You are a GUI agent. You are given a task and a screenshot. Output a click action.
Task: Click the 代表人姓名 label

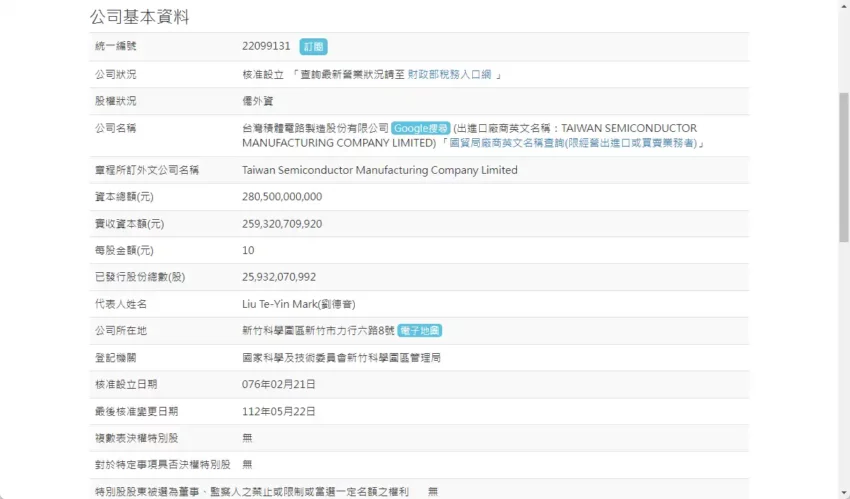coord(121,304)
